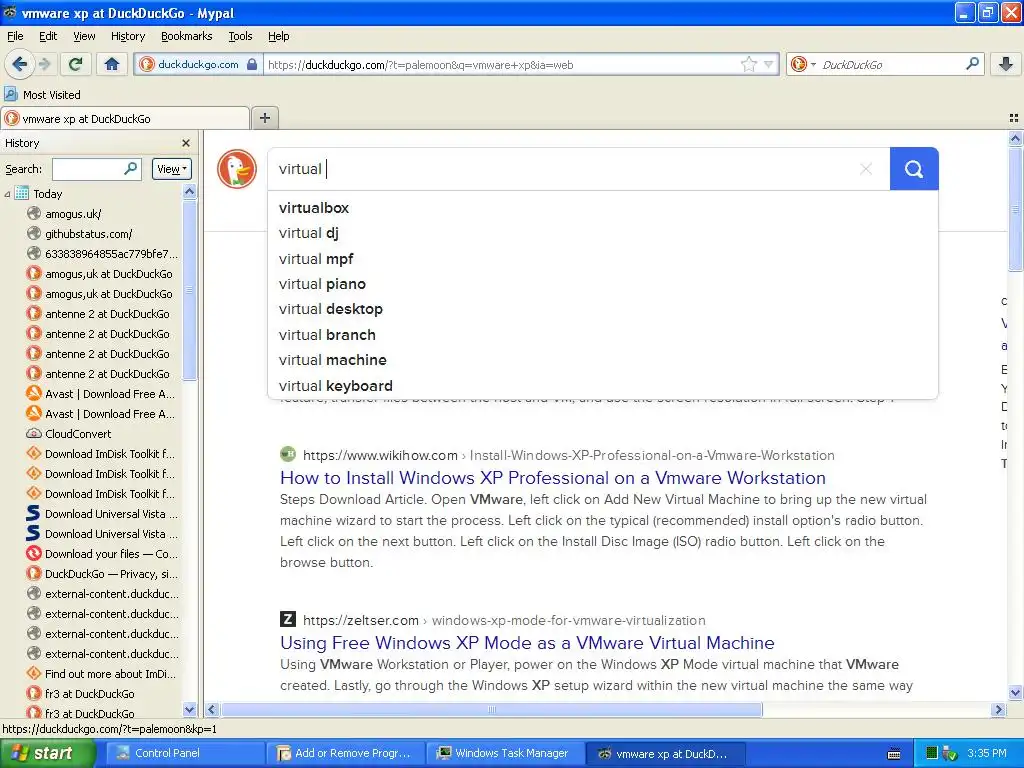This screenshot has height=768, width=1024.
Task: Choose the 'virtual piano' suggestion
Action: pyautogui.click(x=603, y=284)
